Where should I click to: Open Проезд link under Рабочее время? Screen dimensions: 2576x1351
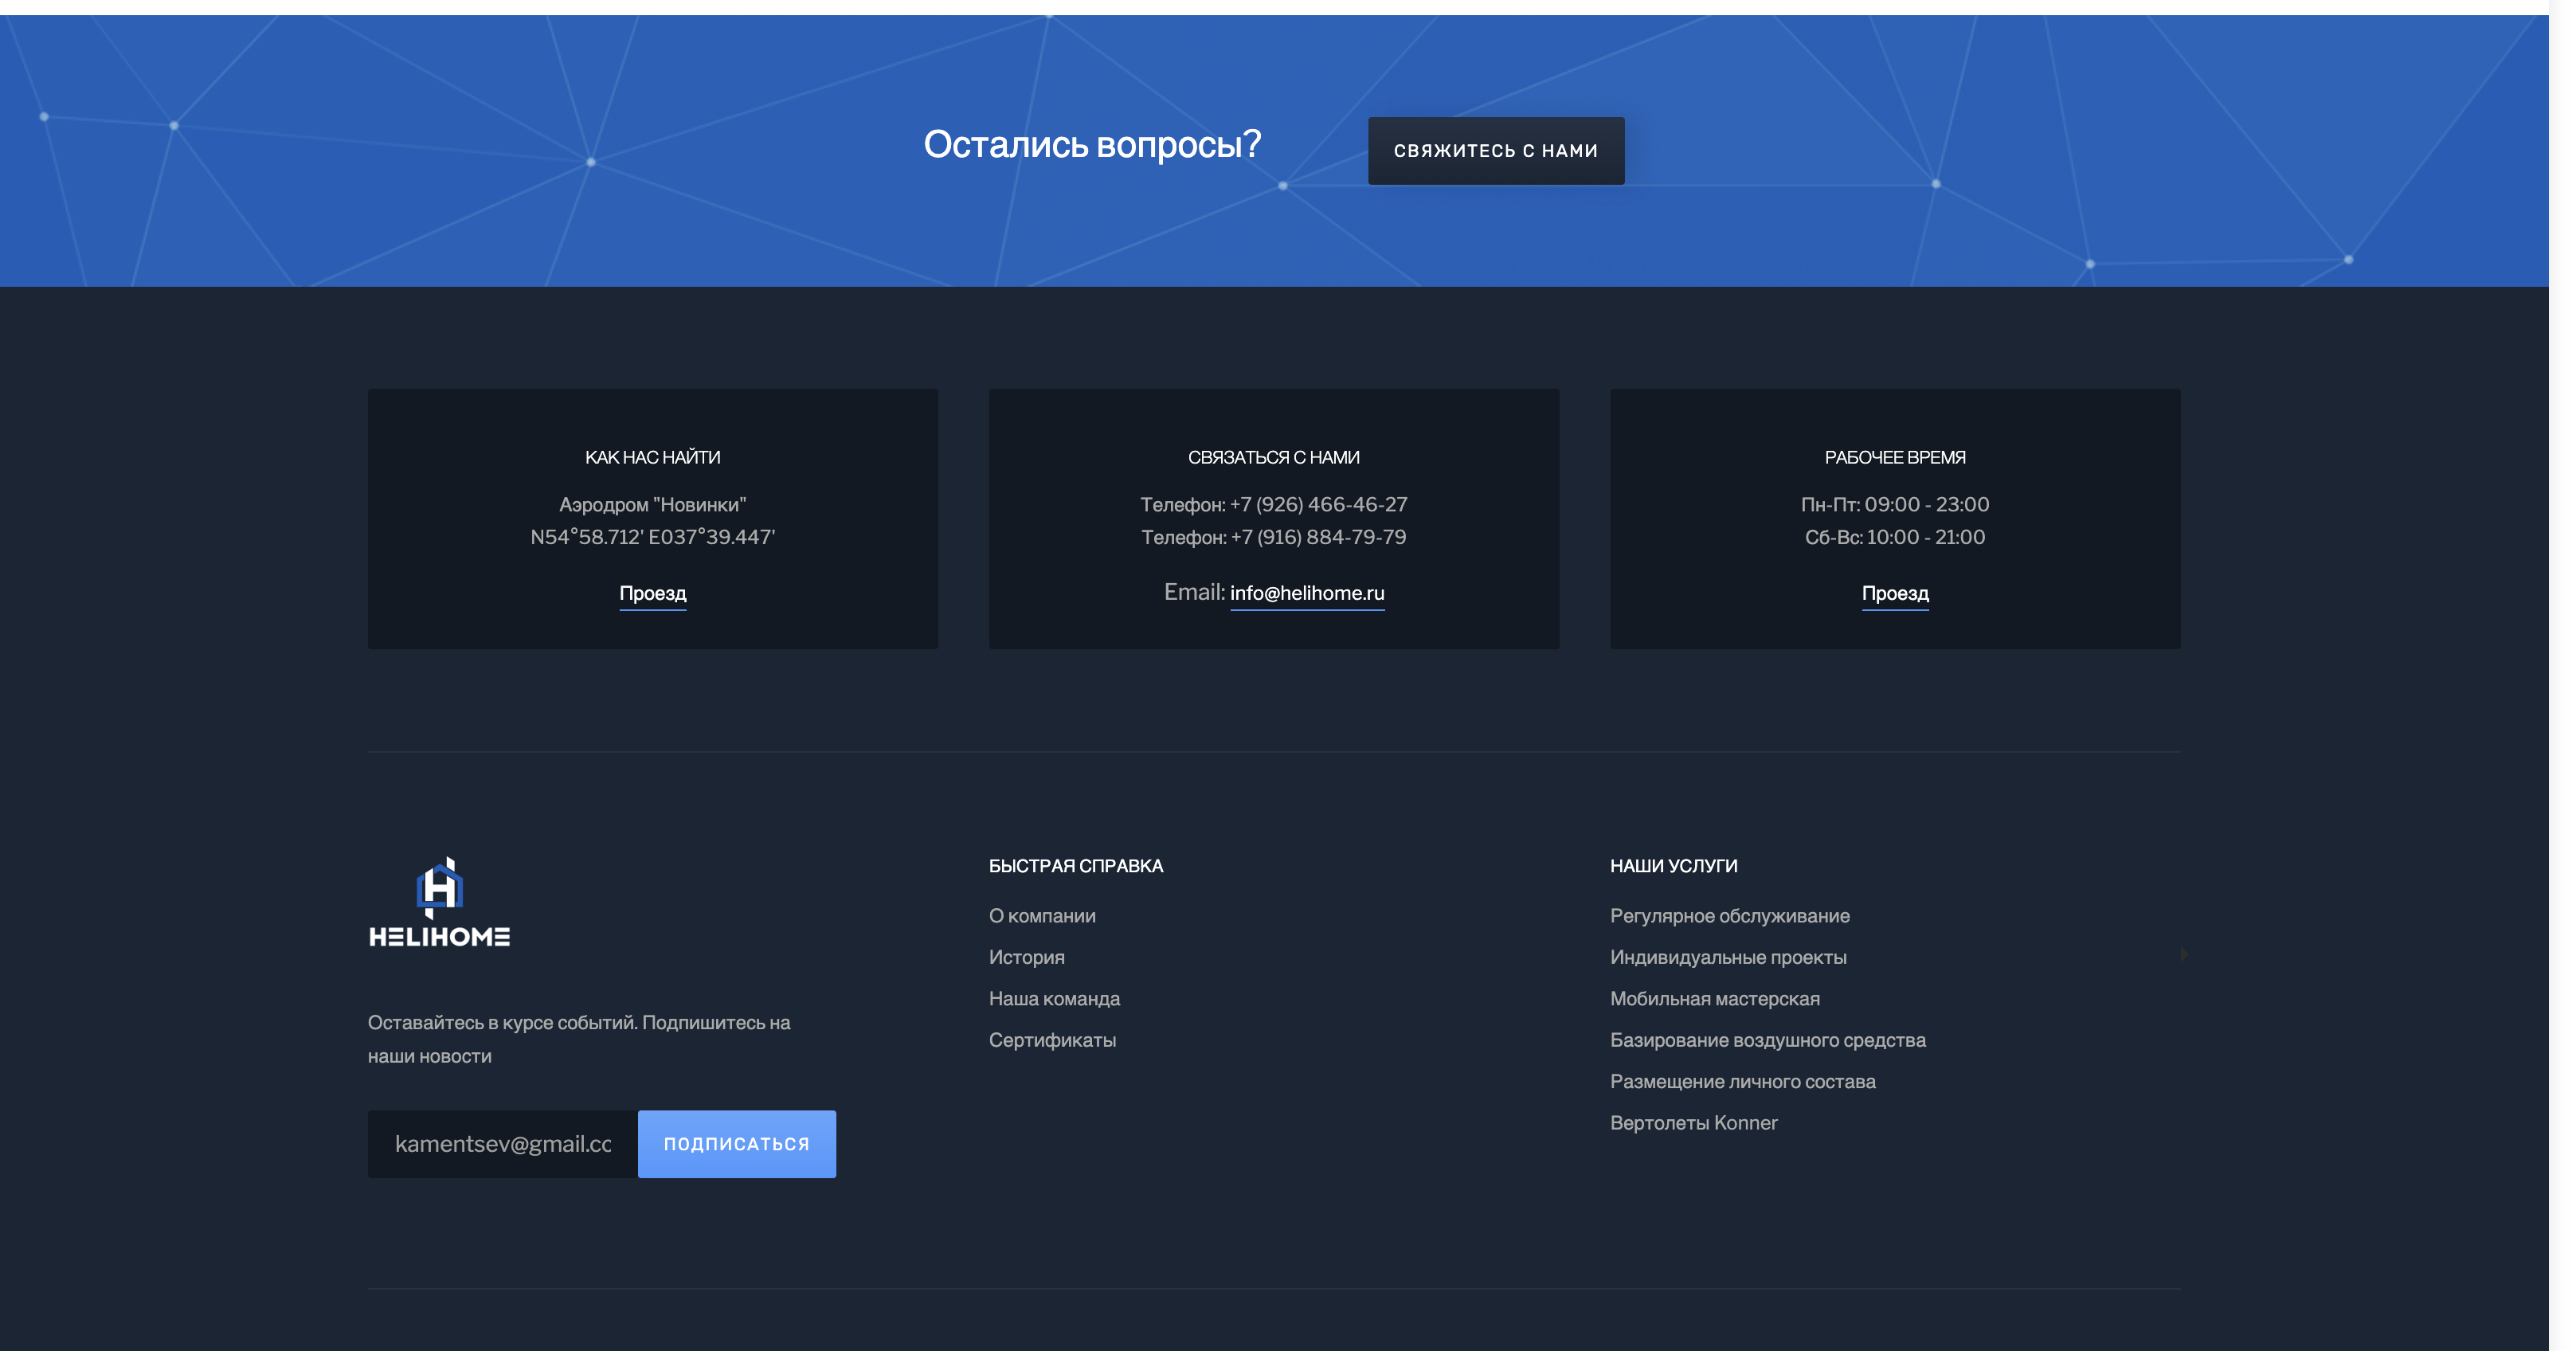click(x=1894, y=593)
